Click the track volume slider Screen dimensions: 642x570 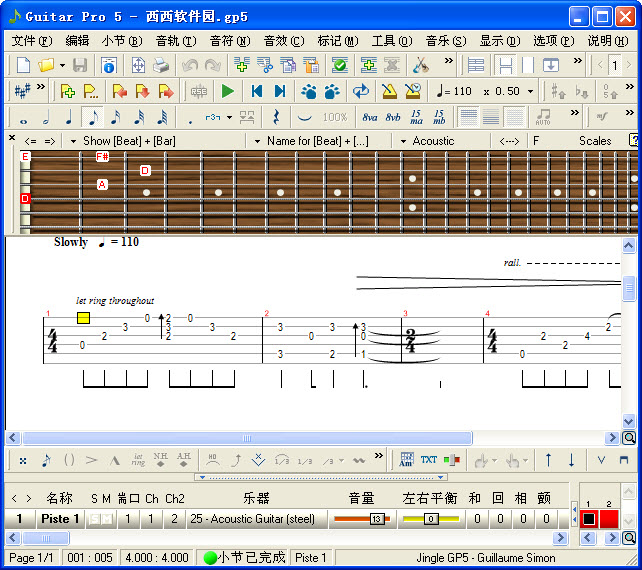[x=362, y=519]
